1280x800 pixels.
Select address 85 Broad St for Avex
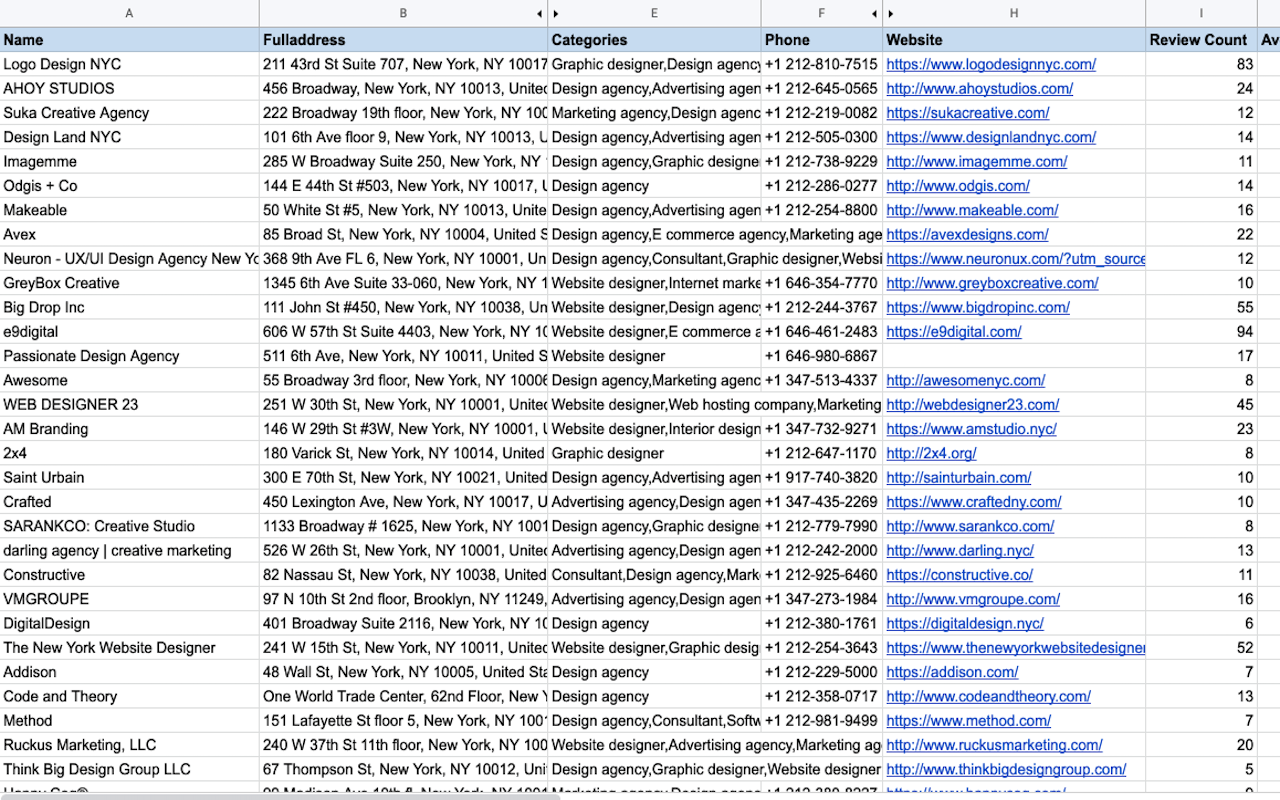coord(403,234)
